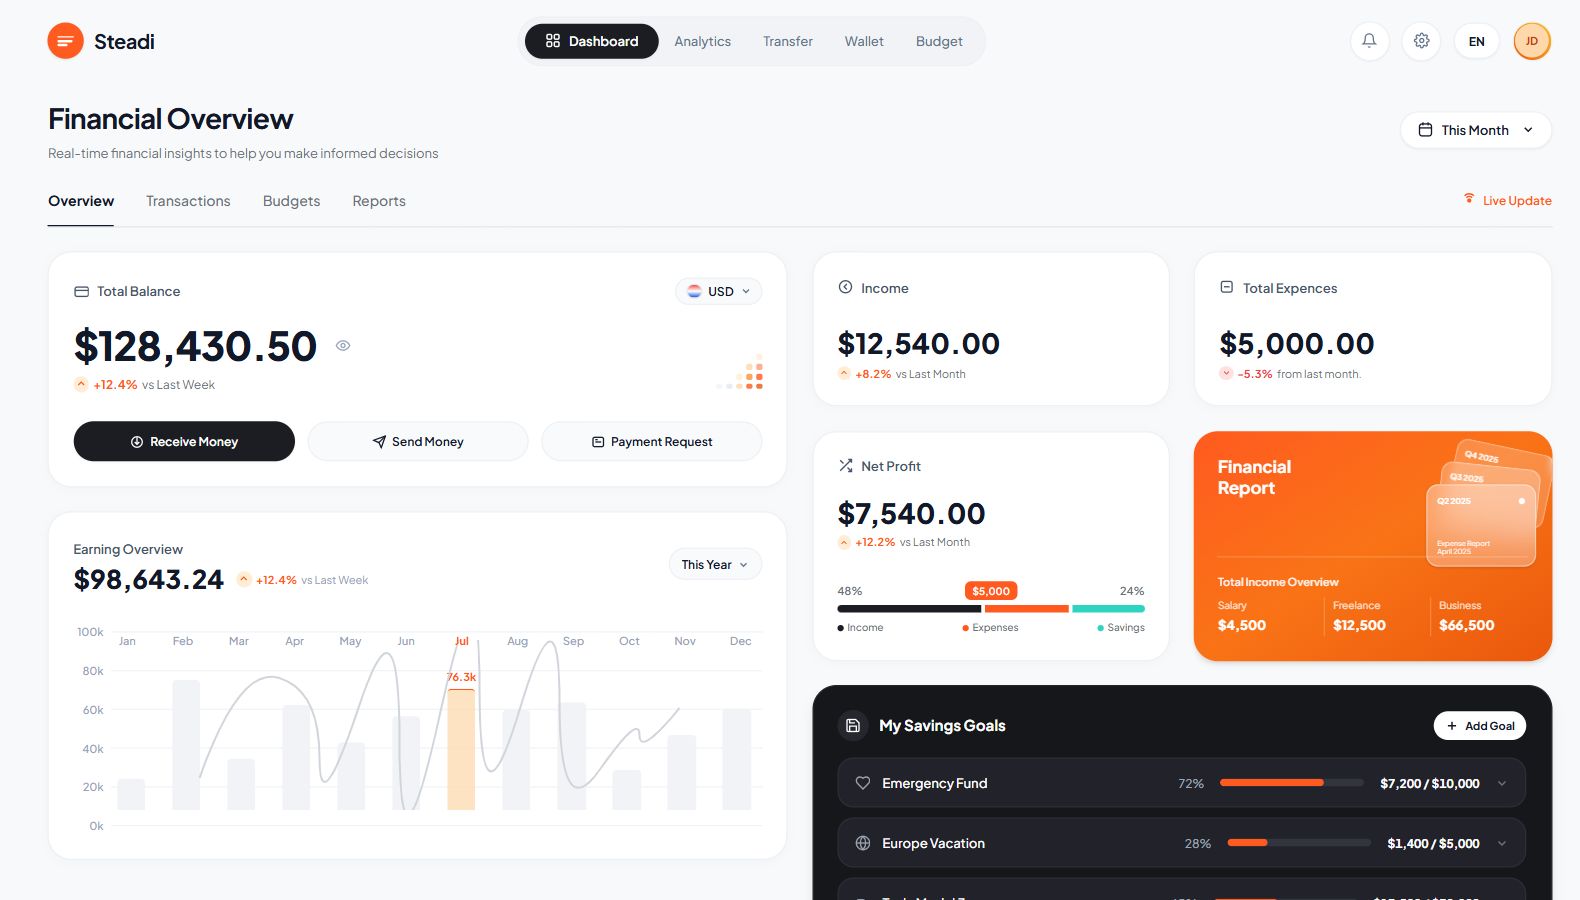
Task: Toggle balance visibility eye icon
Action: point(343,346)
